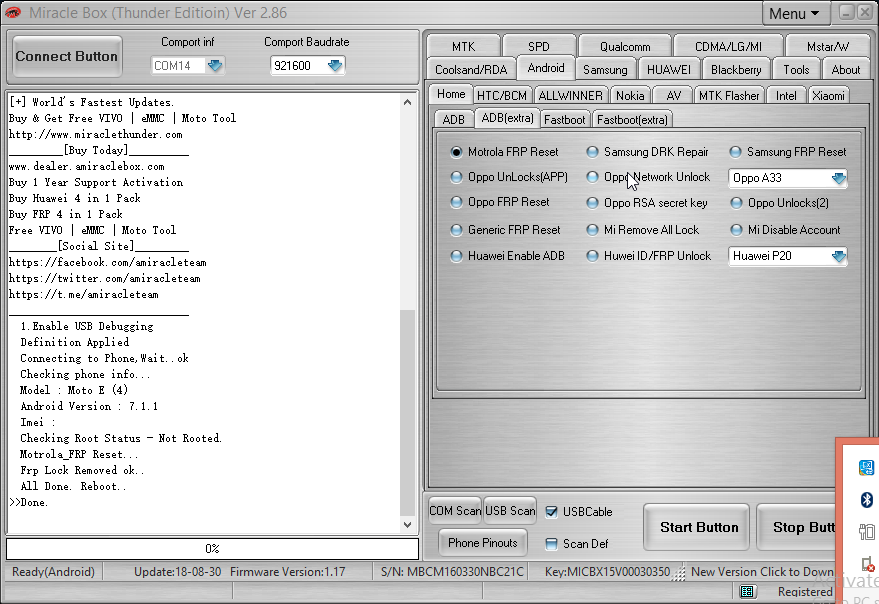
Task: Switch to the Samsung tab
Action: (605, 70)
